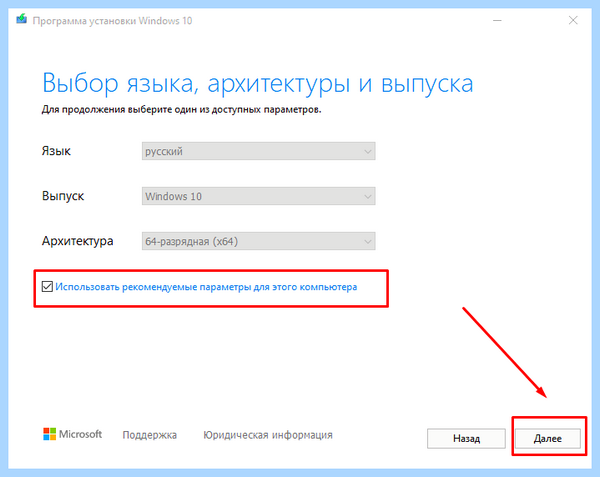Open the Юридическая информация link
The height and width of the screenshot is (477, 600).
click(268, 435)
